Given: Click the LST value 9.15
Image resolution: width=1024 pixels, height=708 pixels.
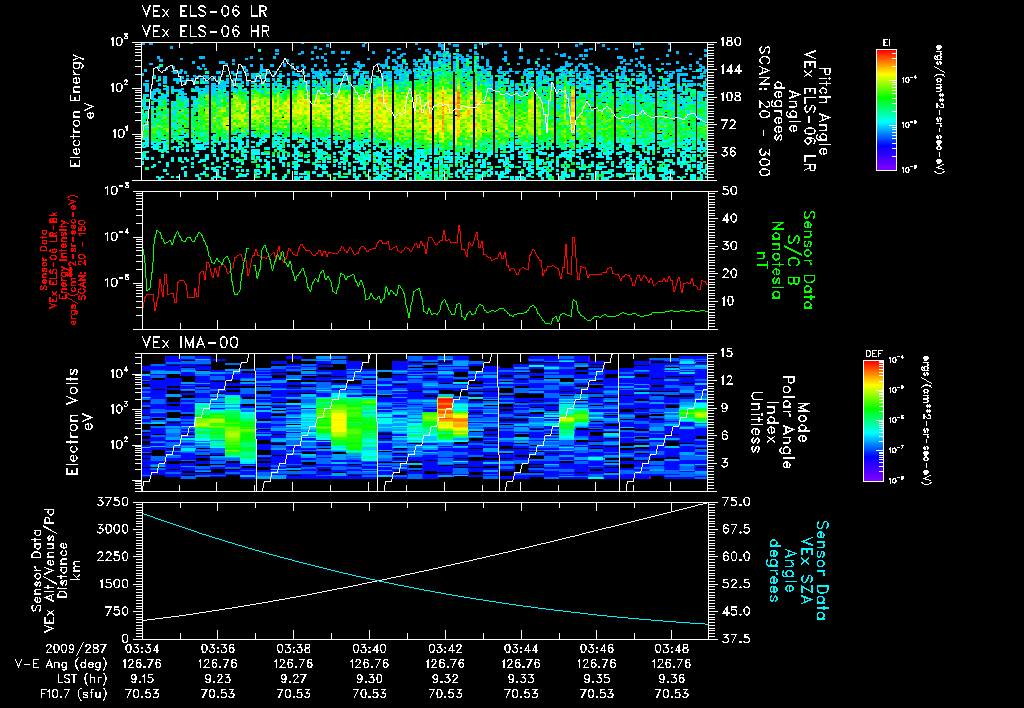Looking at the screenshot, I should pos(142,679).
